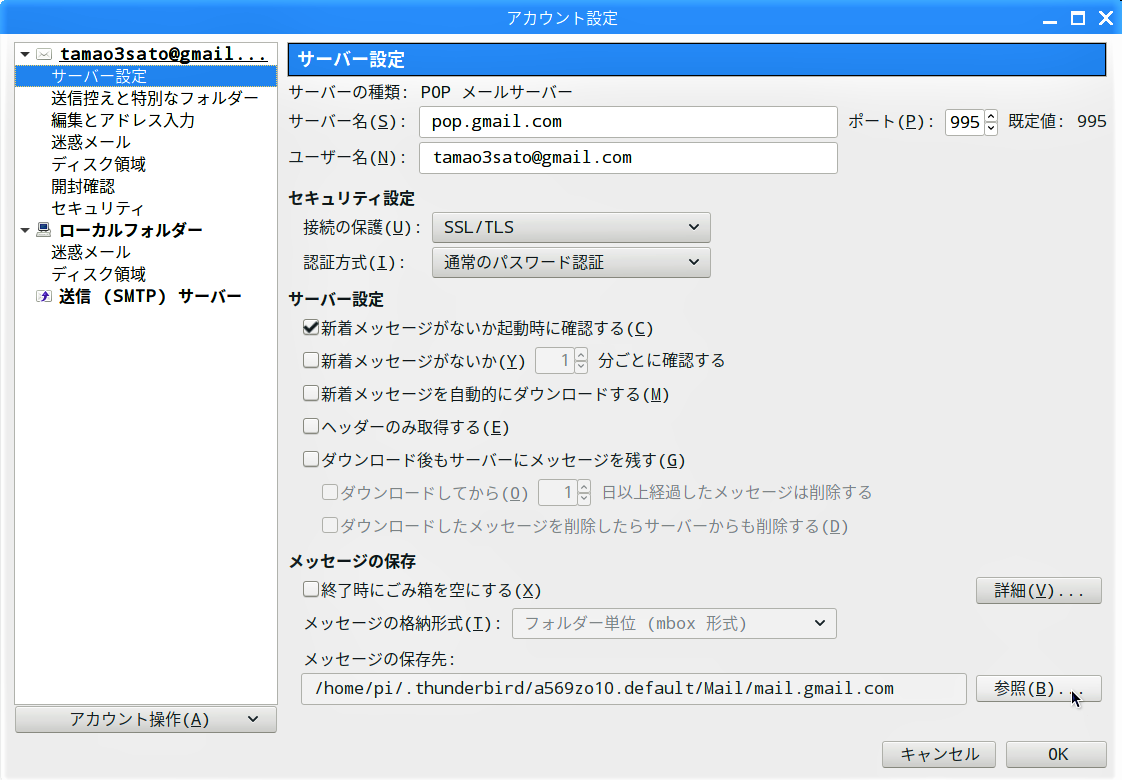Enable periodic 新着メッセージがないか(Y) check
Image resolution: width=1122 pixels, height=780 pixels.
coord(311,360)
